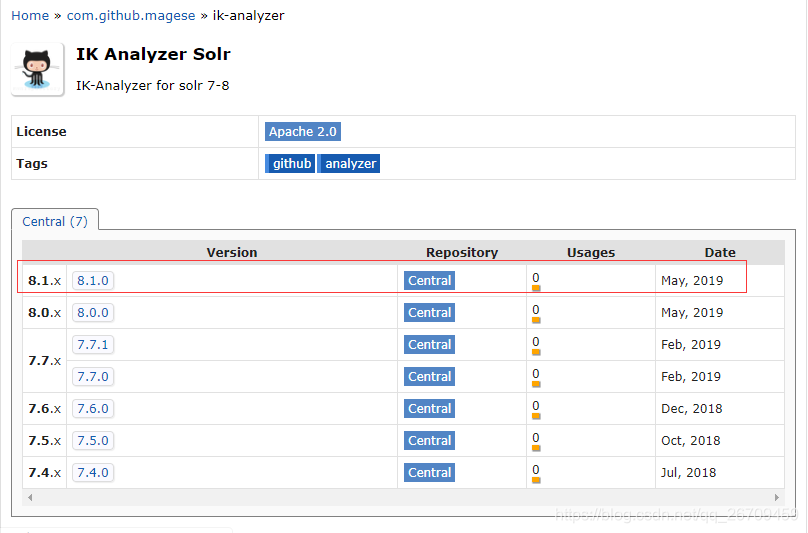Click the usage bar icon for 8.0.0
This screenshot has width=808, height=533.
(536, 320)
